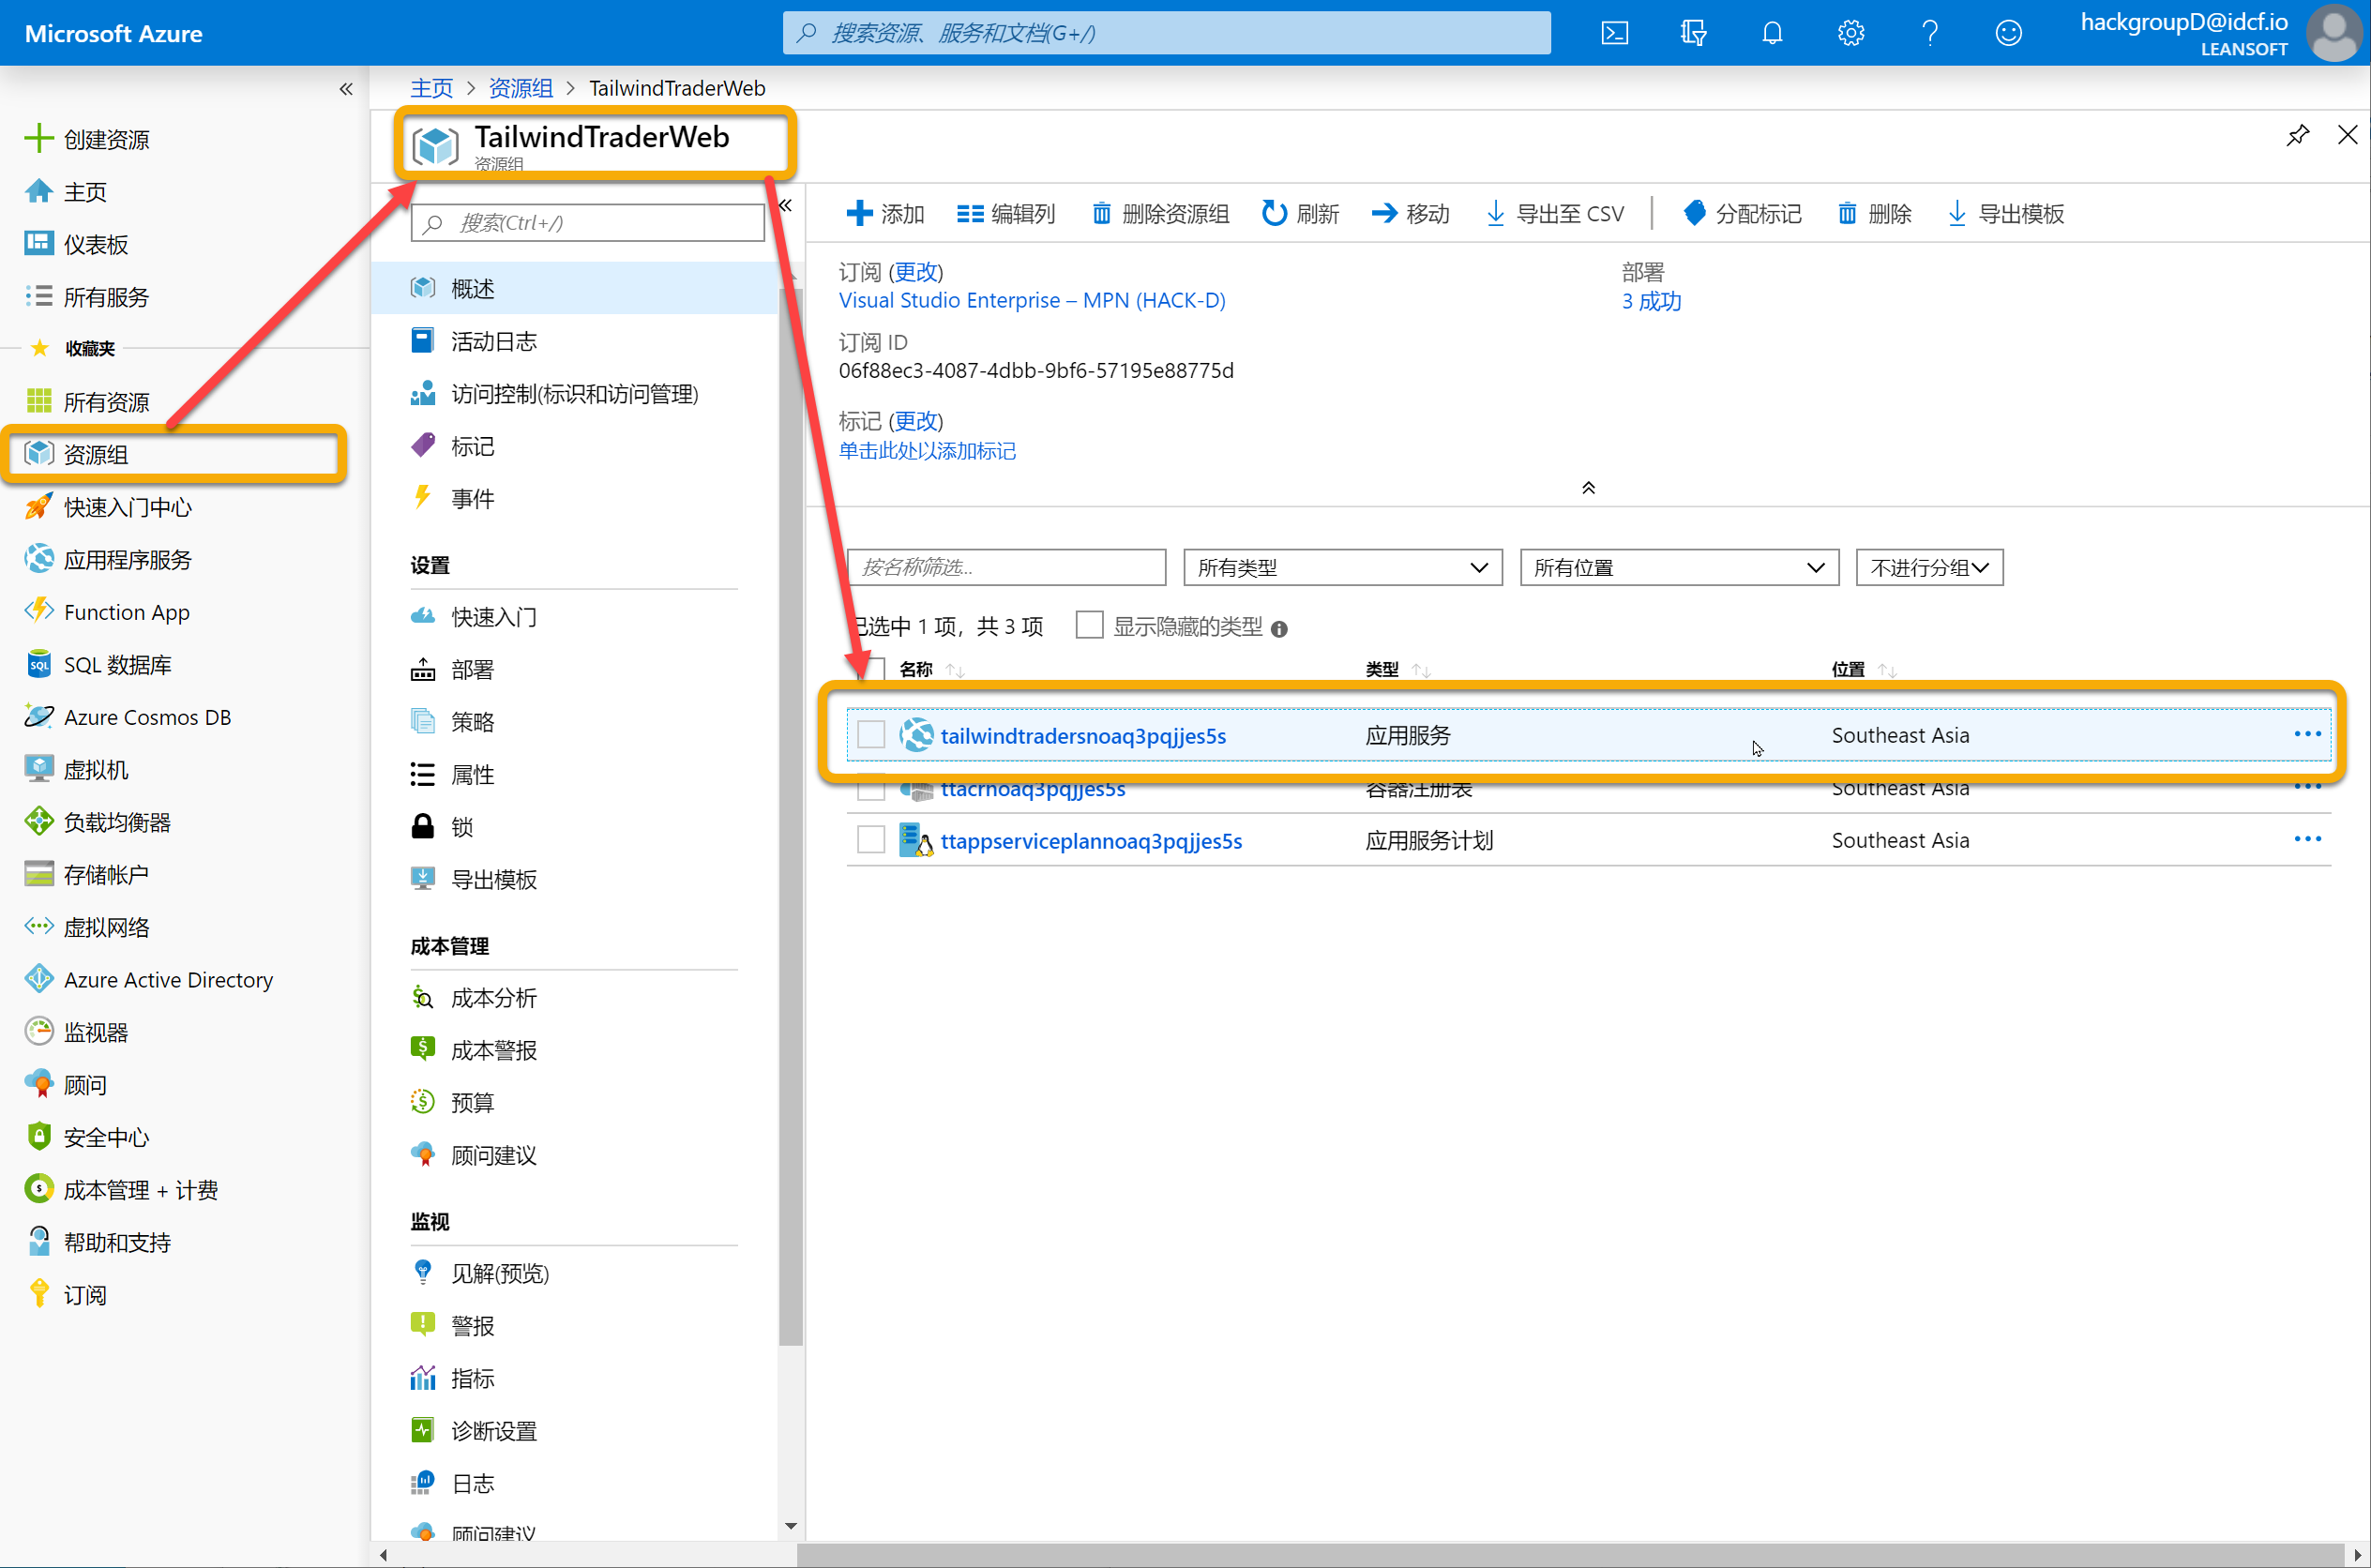Open 安全中心 in the sidebar
Image resolution: width=2371 pixels, height=1568 pixels.
tap(87, 1137)
